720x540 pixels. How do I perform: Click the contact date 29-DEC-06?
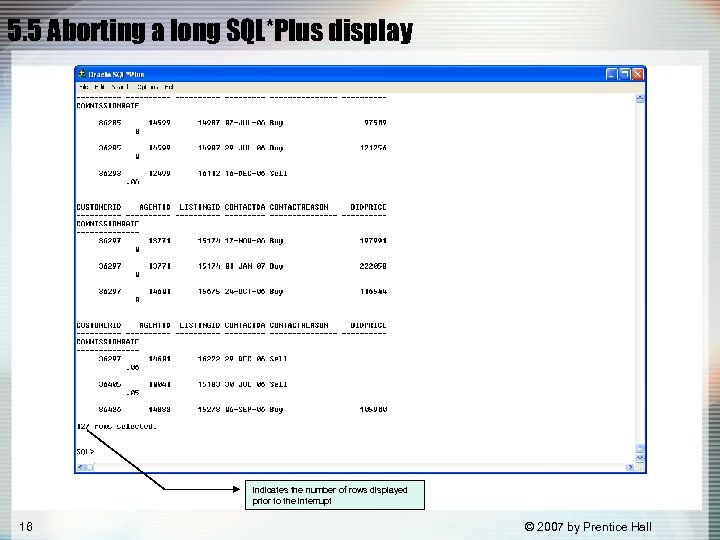(245, 359)
